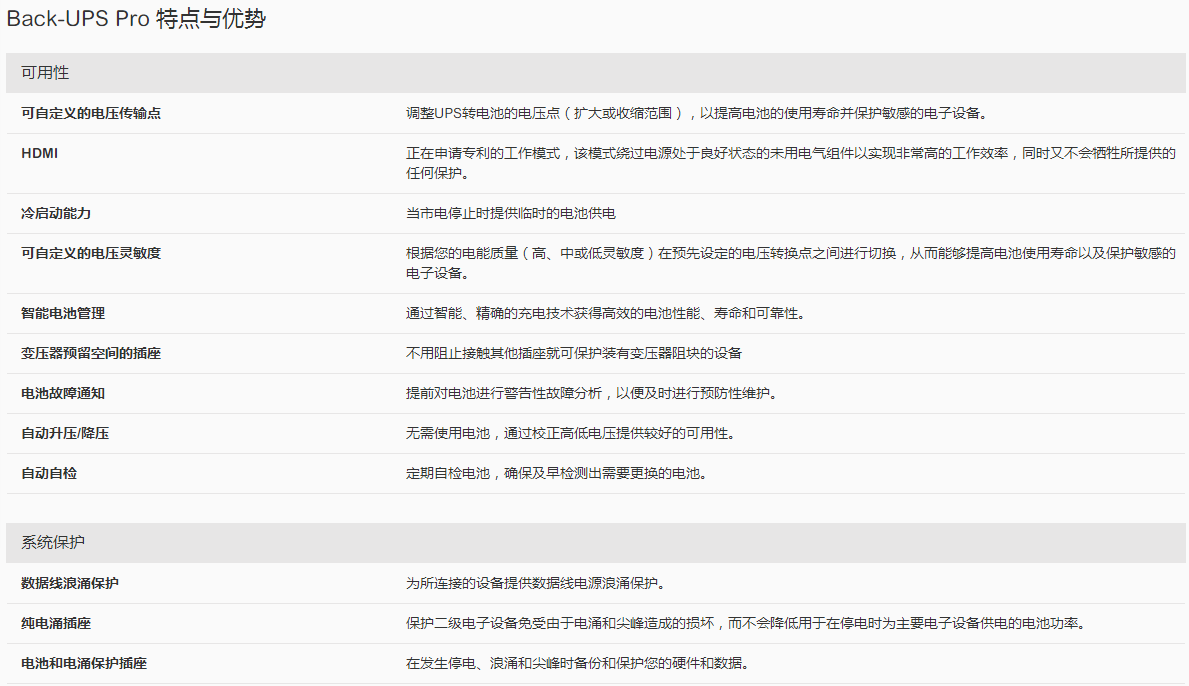This screenshot has width=1189, height=686.
Task: Select the 可自定义的电压灵敏度 feature label
Action: 91,253
